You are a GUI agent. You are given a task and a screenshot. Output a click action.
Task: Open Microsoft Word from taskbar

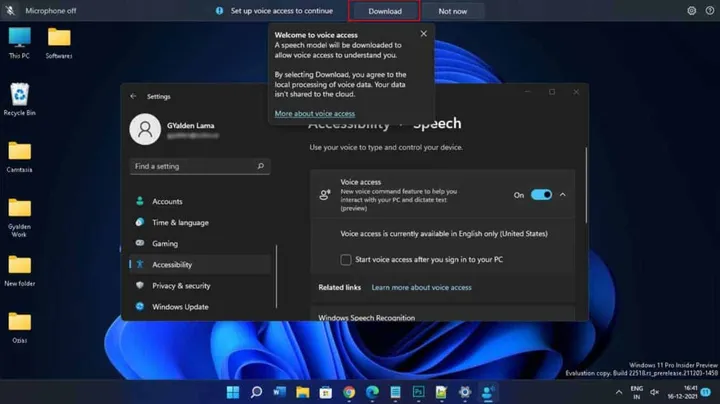279,392
